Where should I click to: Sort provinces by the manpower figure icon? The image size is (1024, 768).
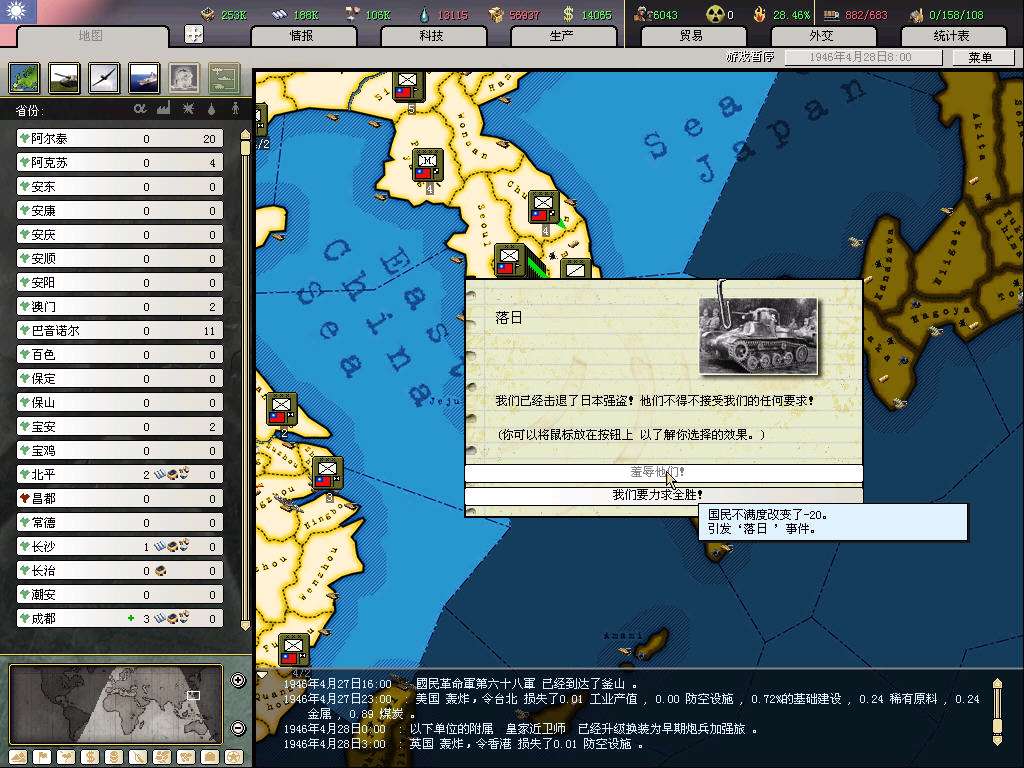pyautogui.click(x=236, y=109)
